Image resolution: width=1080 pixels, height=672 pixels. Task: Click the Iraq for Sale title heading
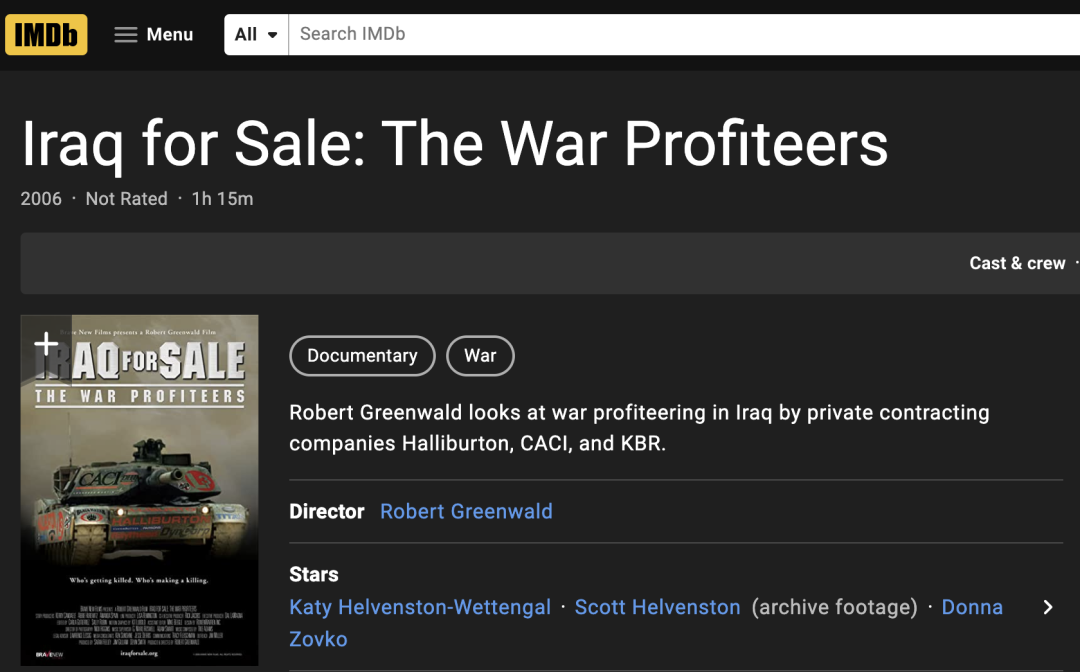coord(454,143)
